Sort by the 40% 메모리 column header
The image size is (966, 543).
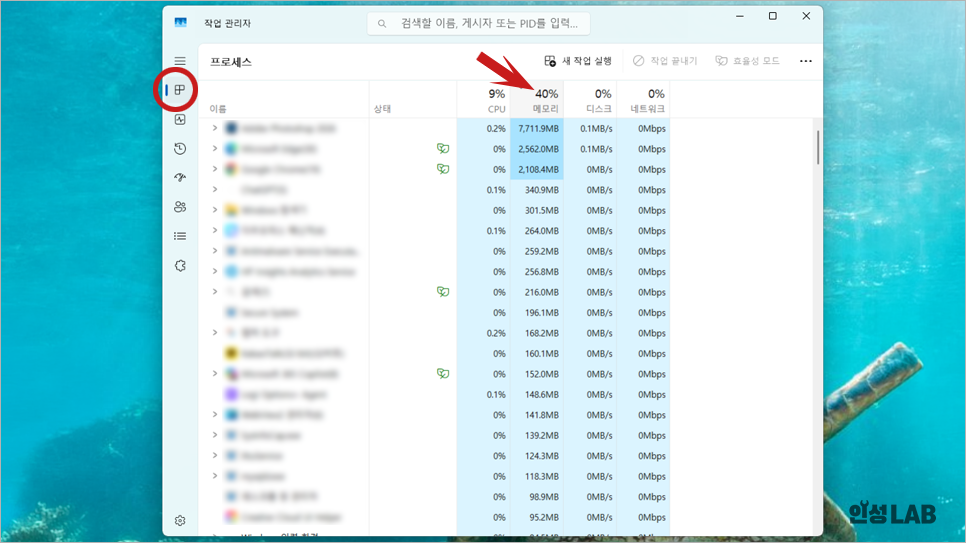[537, 100]
